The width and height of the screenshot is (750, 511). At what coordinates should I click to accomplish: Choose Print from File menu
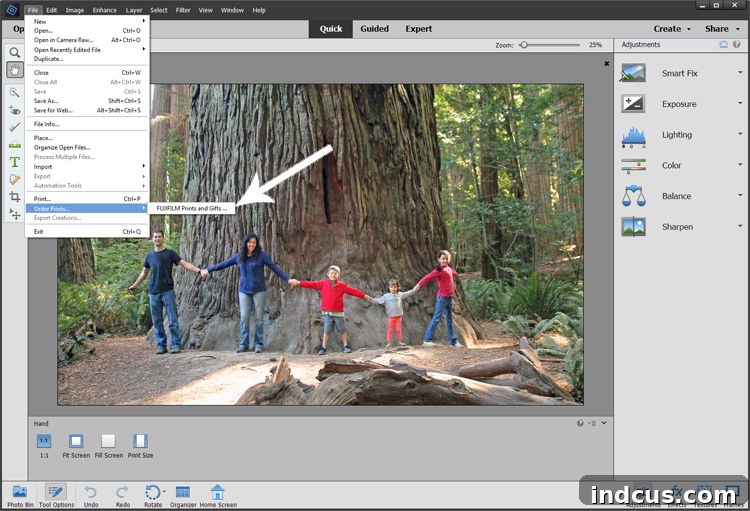click(x=87, y=199)
